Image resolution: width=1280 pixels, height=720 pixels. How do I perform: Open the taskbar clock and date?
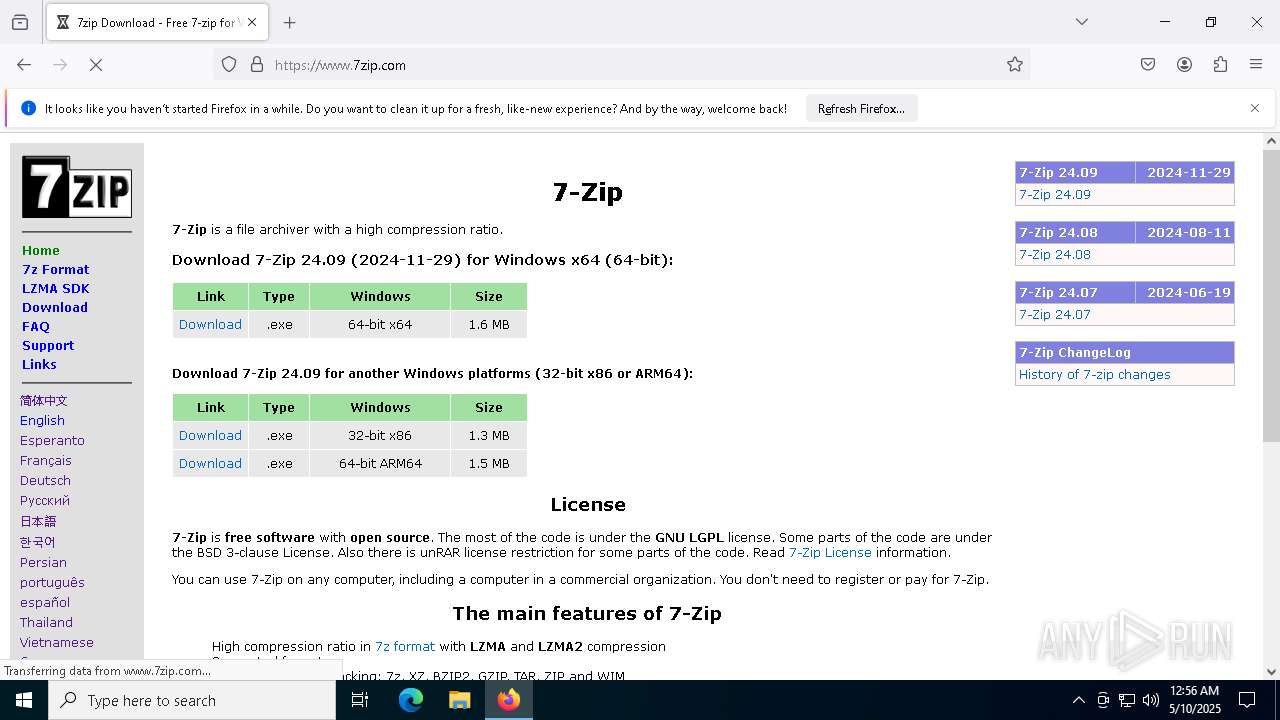tap(1194, 700)
